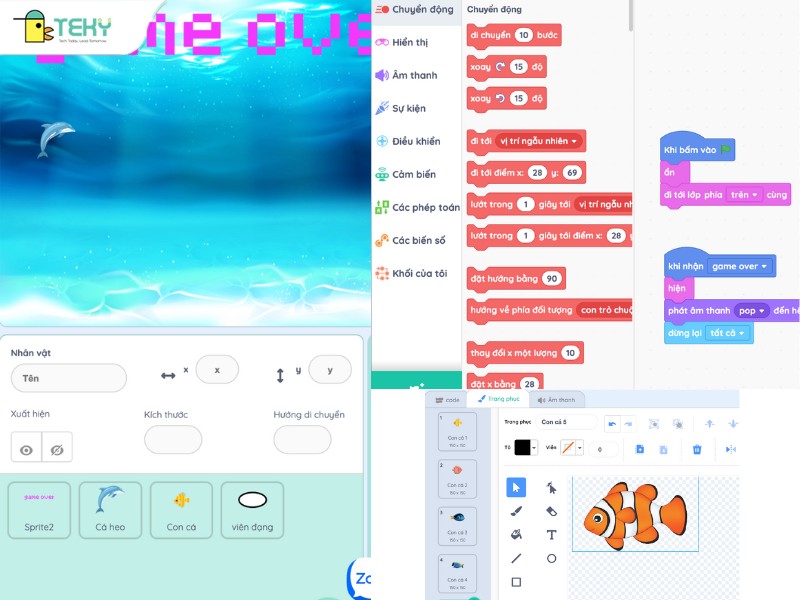Expand the 'game over' message dropdown
Viewport: 800px width, 600px height.
(x=740, y=267)
